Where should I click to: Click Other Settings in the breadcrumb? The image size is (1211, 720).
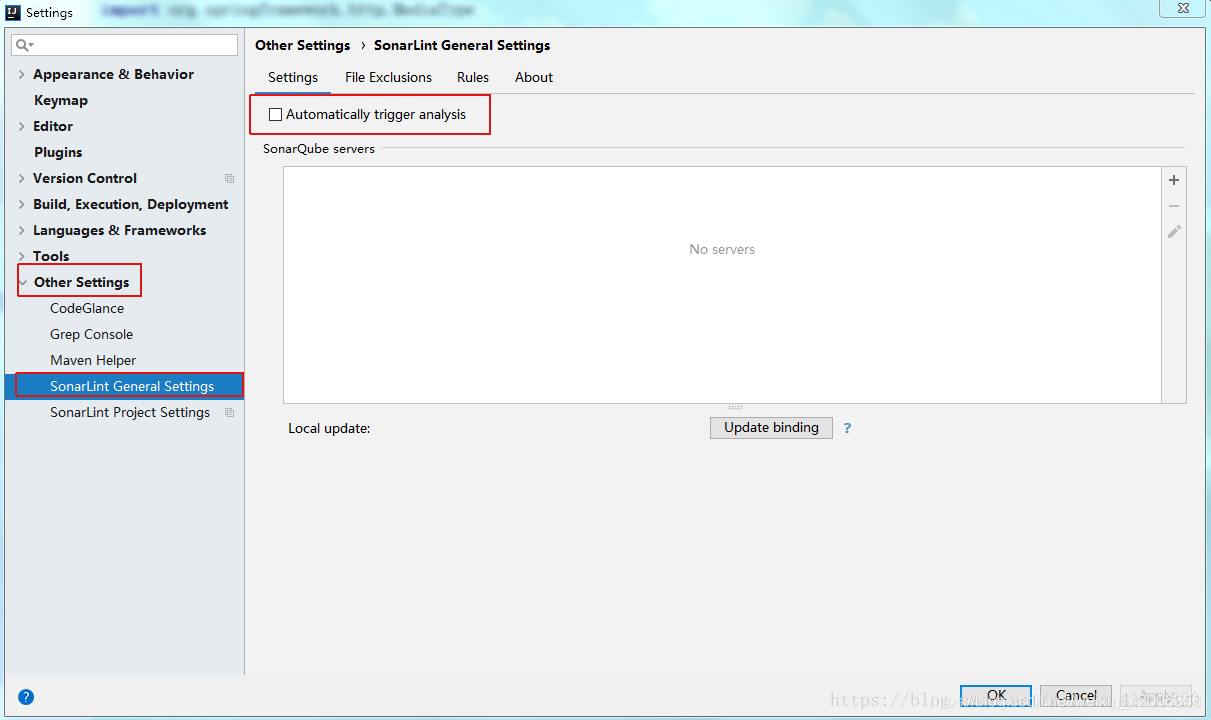(303, 46)
